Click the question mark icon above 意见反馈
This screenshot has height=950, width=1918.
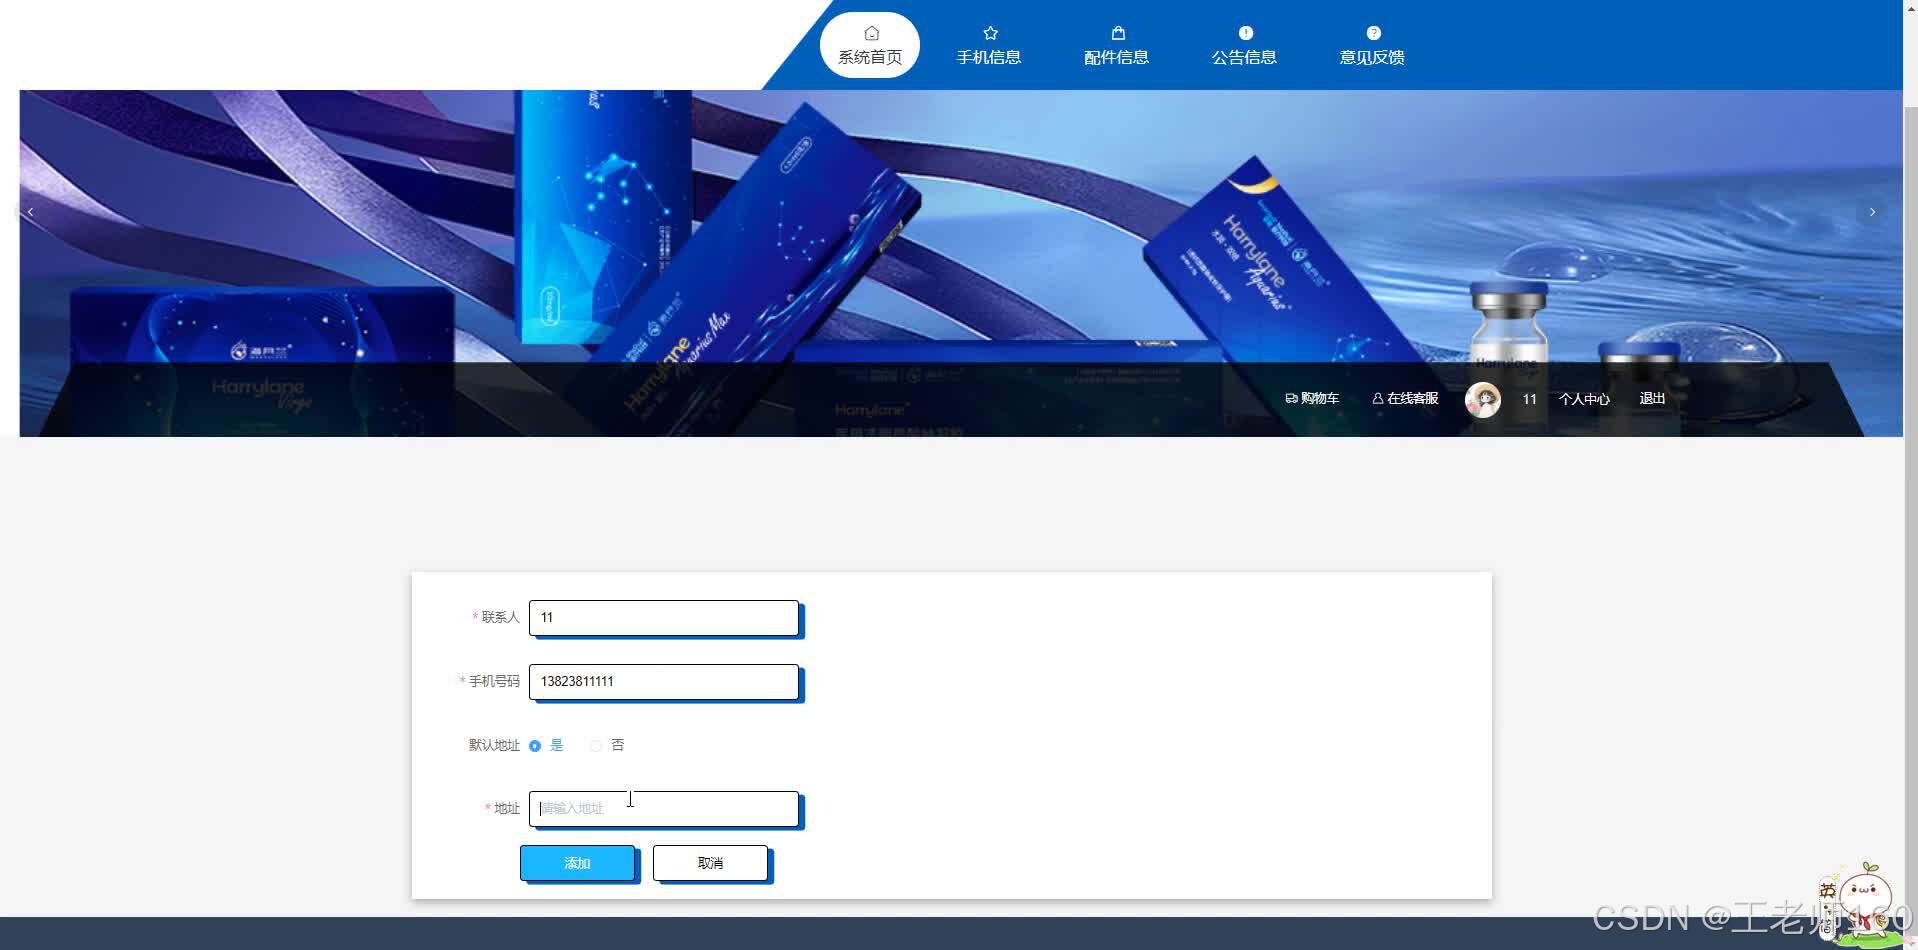1373,33
